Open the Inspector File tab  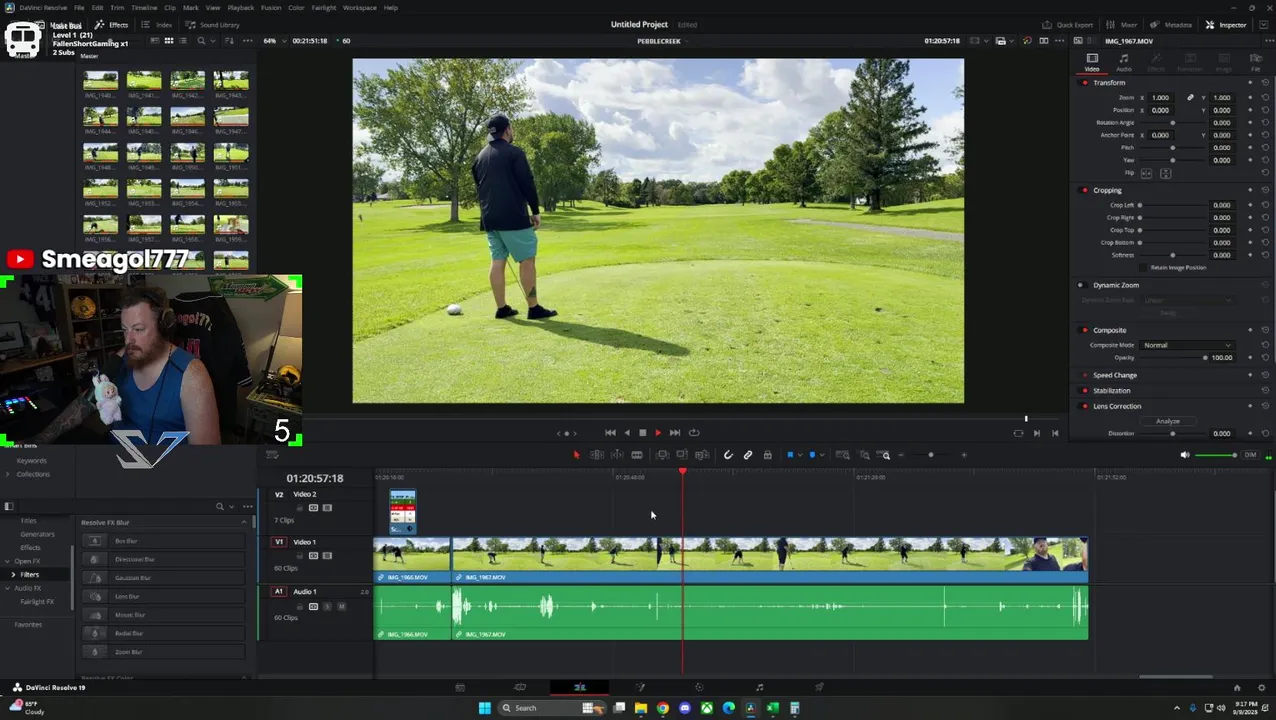1256,62
